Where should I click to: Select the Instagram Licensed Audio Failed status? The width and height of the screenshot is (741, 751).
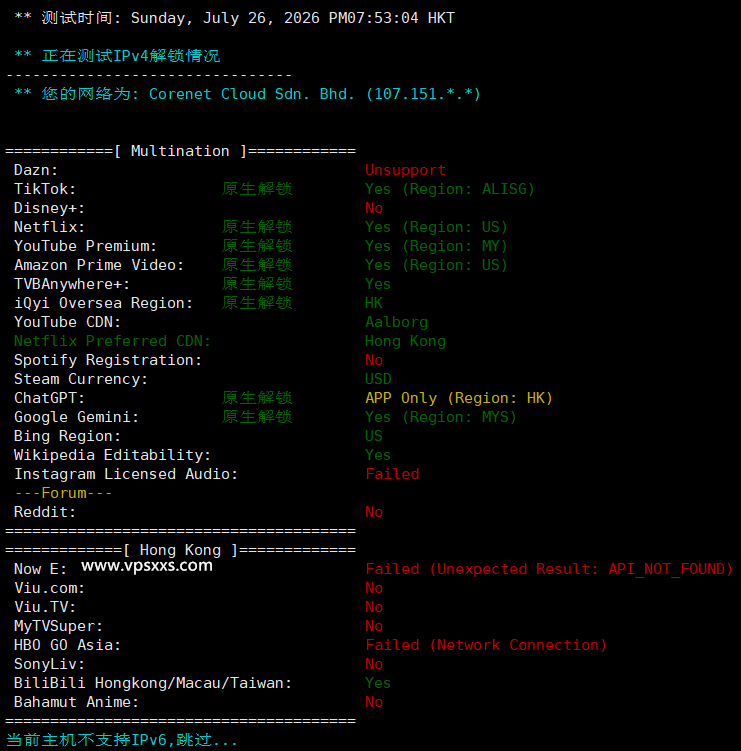point(392,474)
